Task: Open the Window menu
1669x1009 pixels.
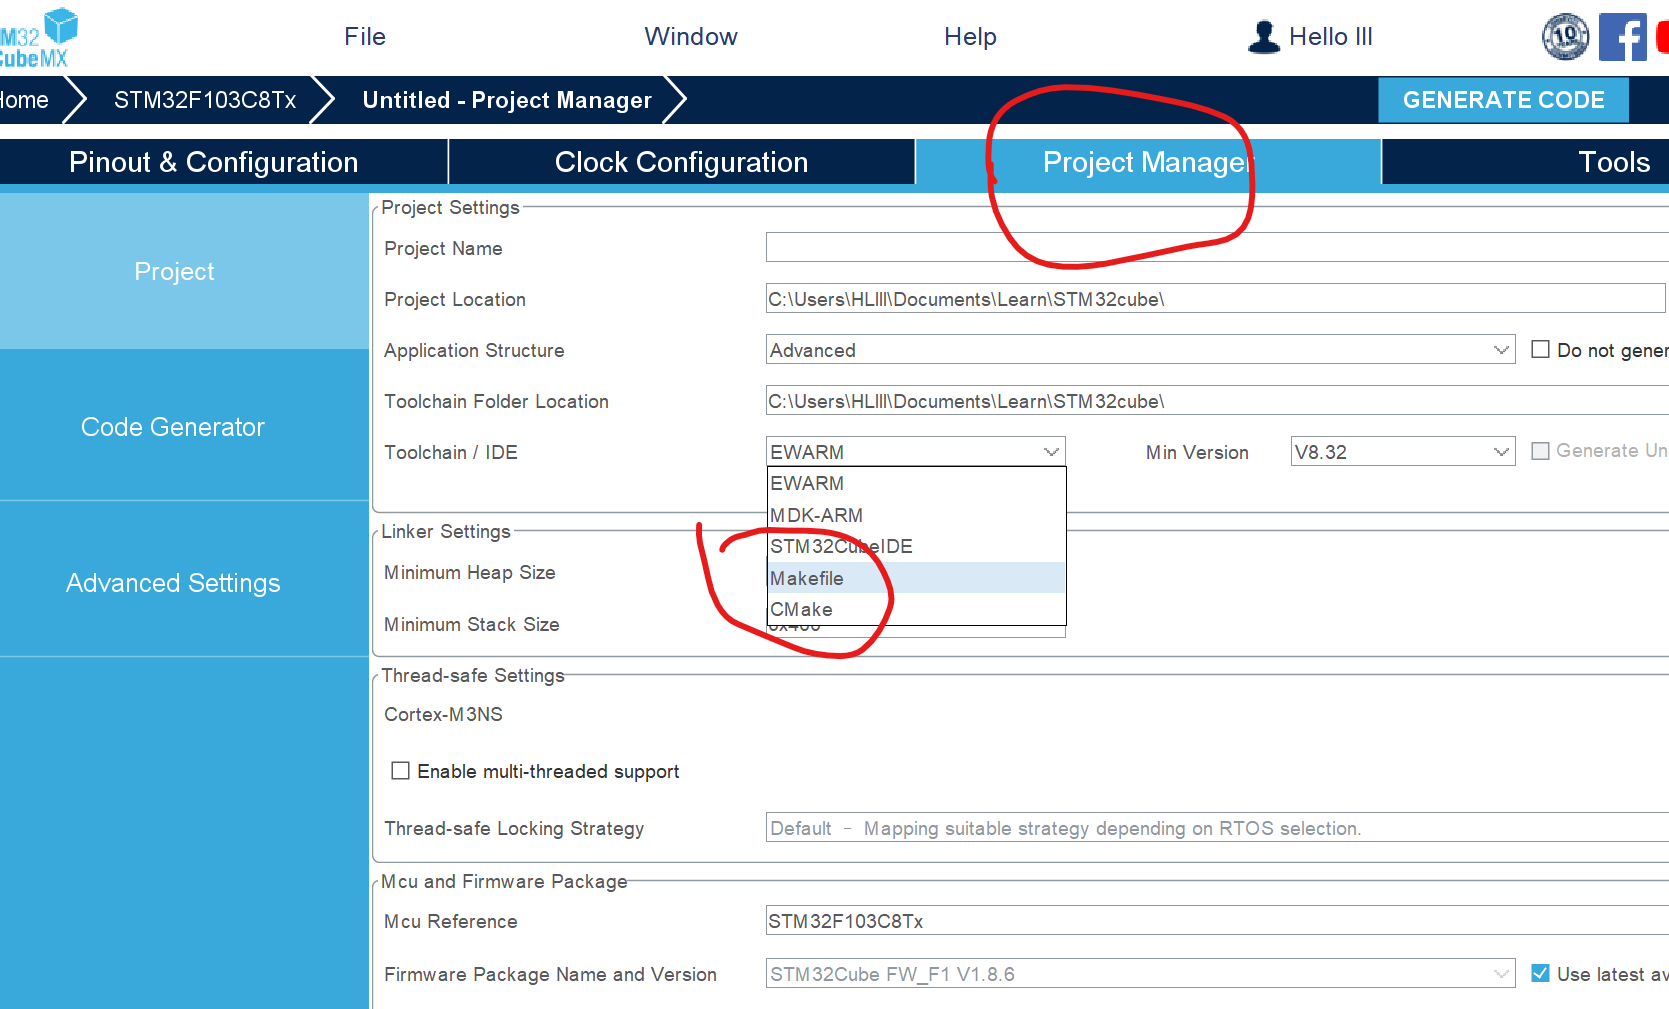Action: click(x=691, y=37)
